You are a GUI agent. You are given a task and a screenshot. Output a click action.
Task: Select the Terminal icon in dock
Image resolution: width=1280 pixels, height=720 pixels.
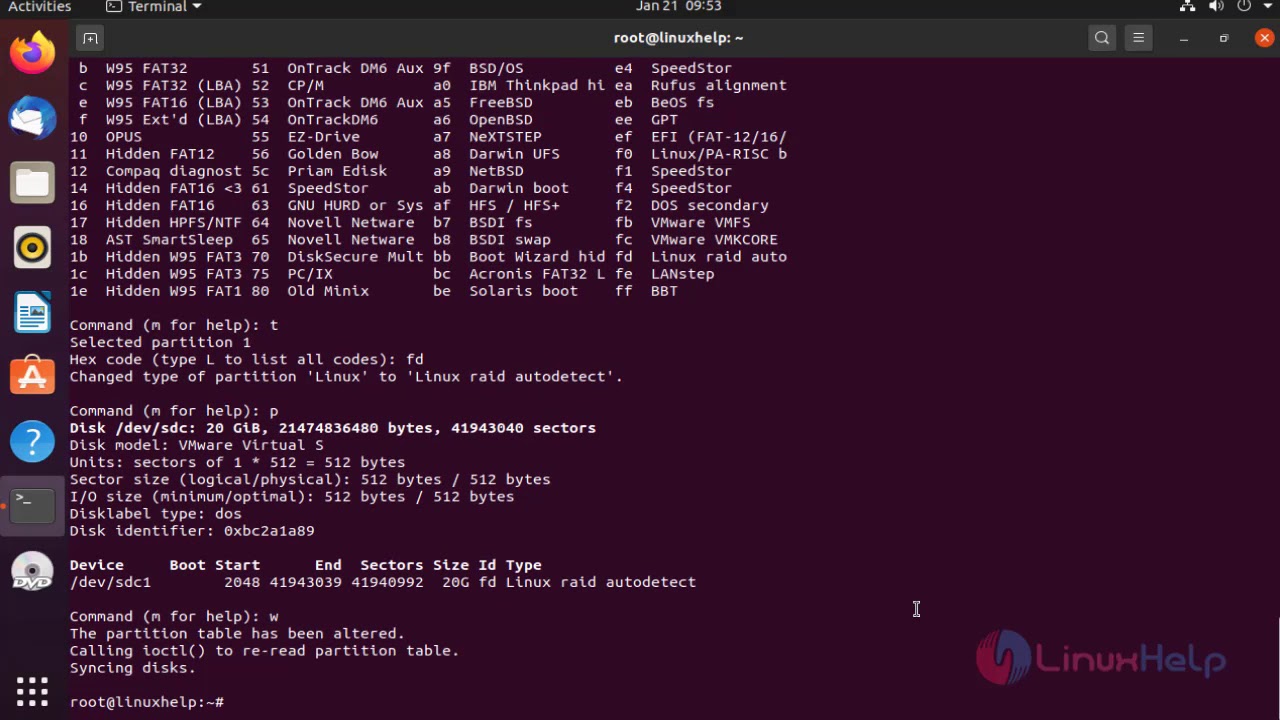pyautogui.click(x=32, y=506)
